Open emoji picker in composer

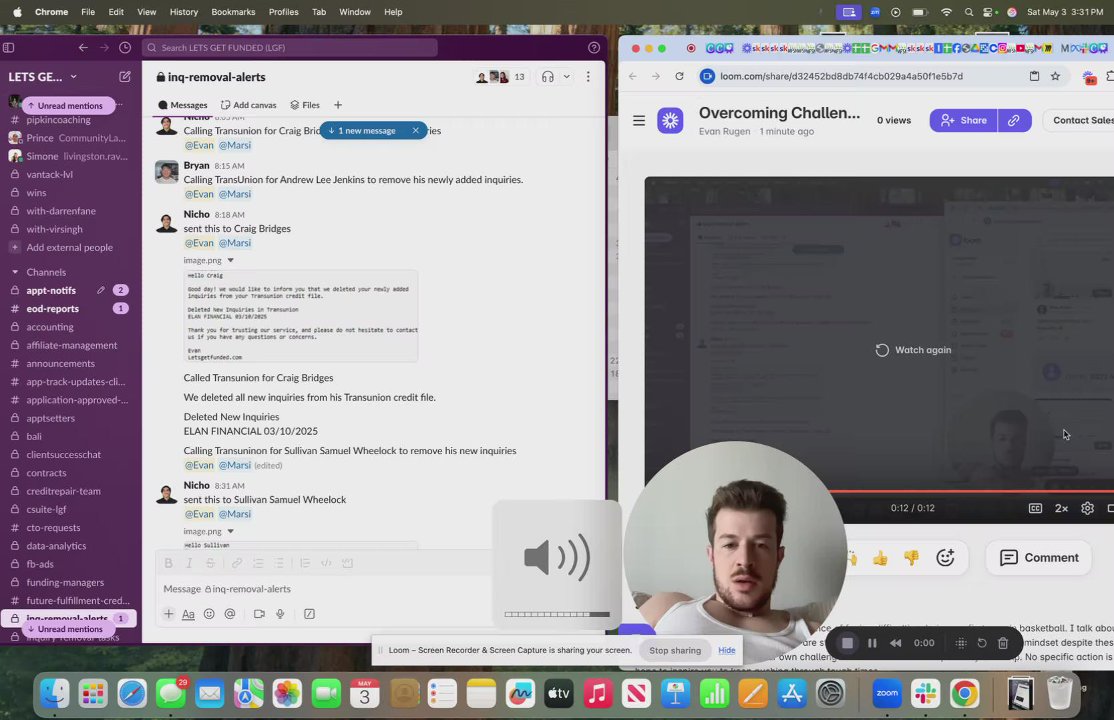coord(209,614)
